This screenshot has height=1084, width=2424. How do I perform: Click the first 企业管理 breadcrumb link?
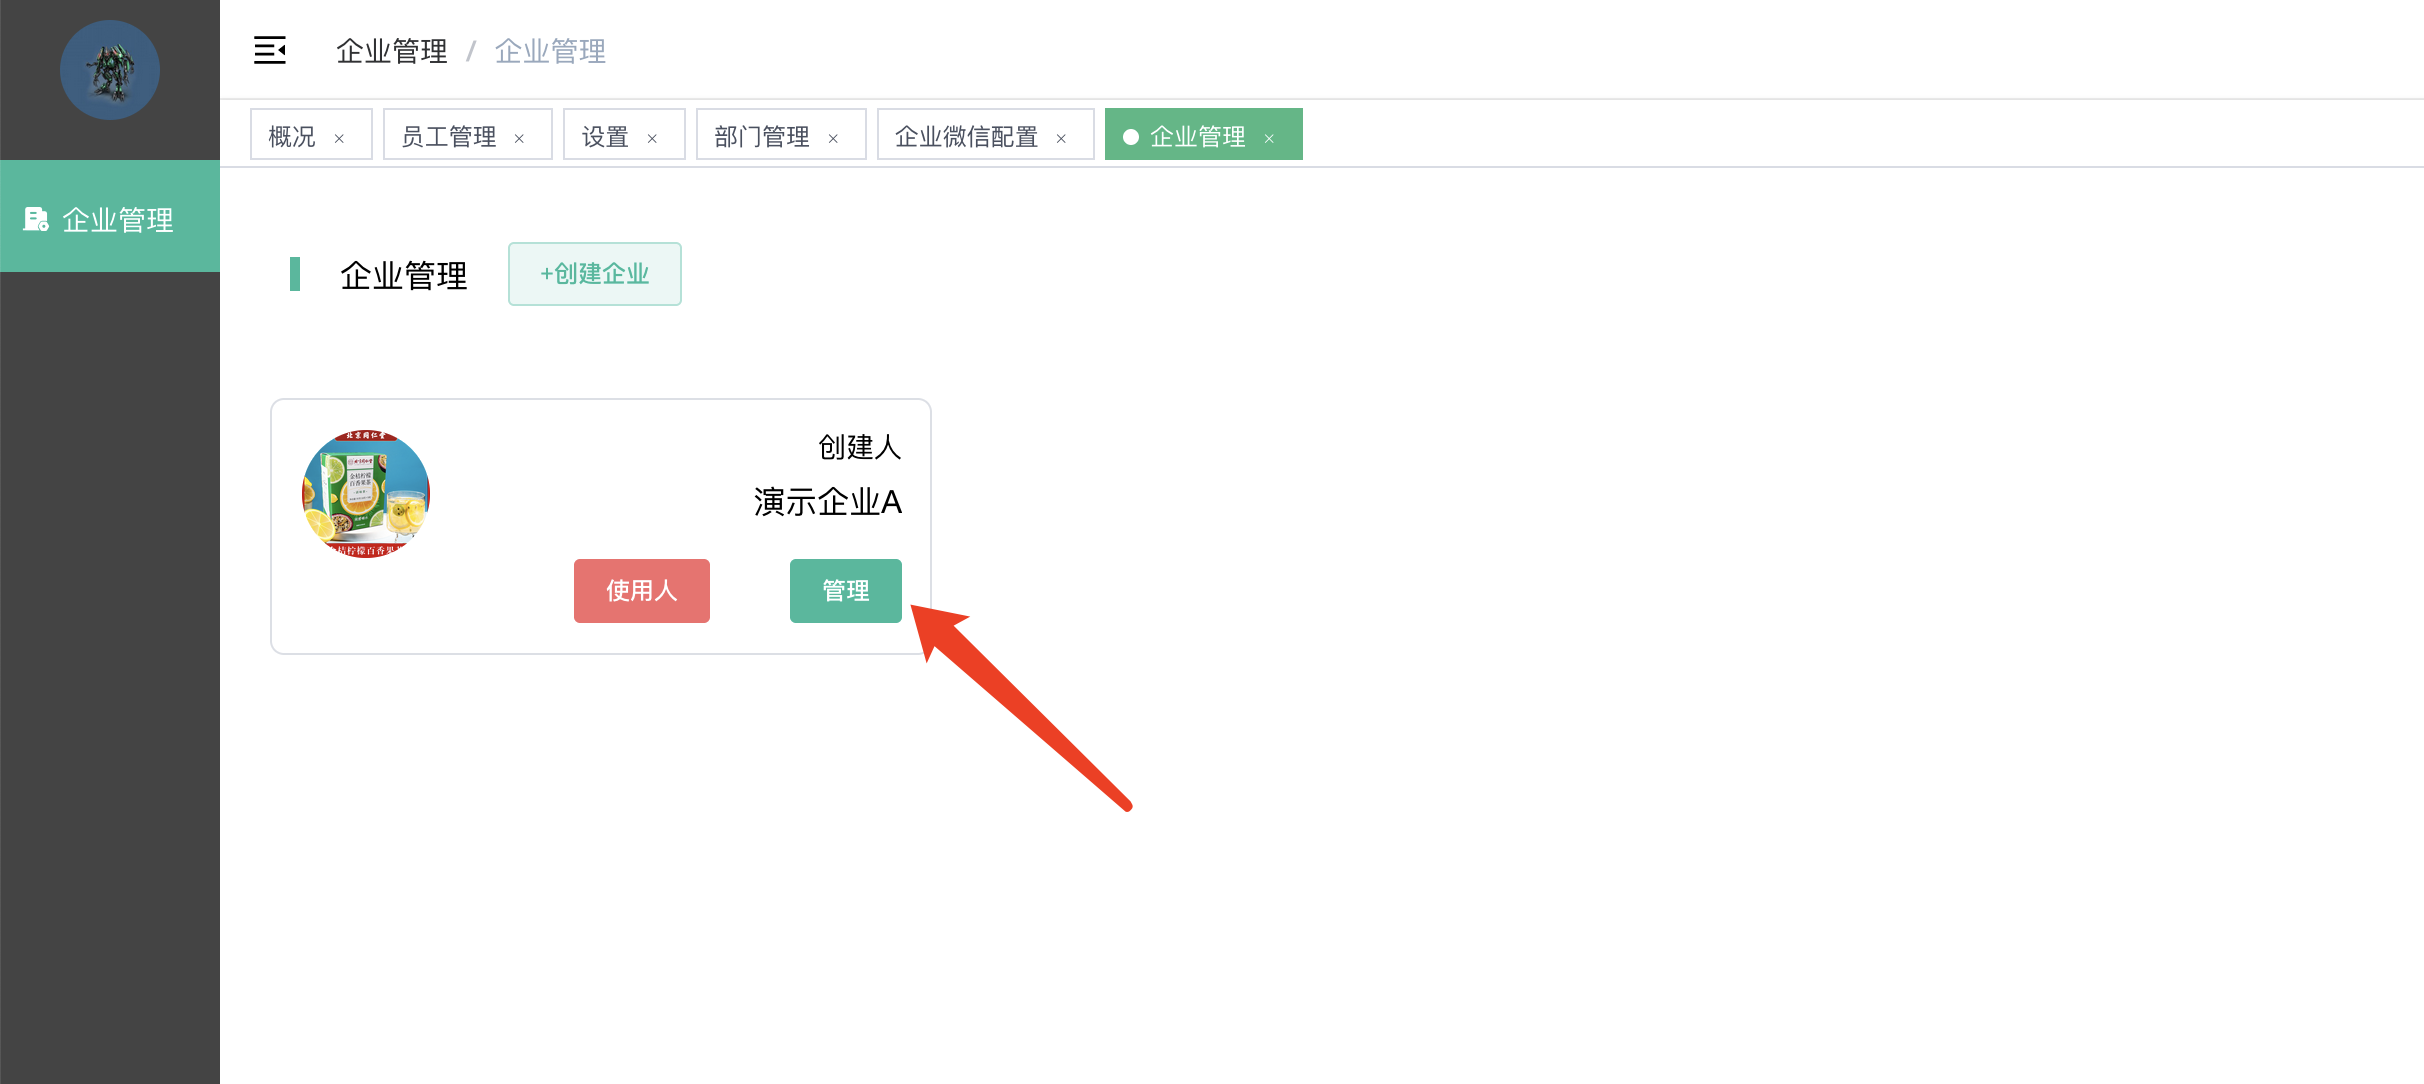tap(392, 51)
